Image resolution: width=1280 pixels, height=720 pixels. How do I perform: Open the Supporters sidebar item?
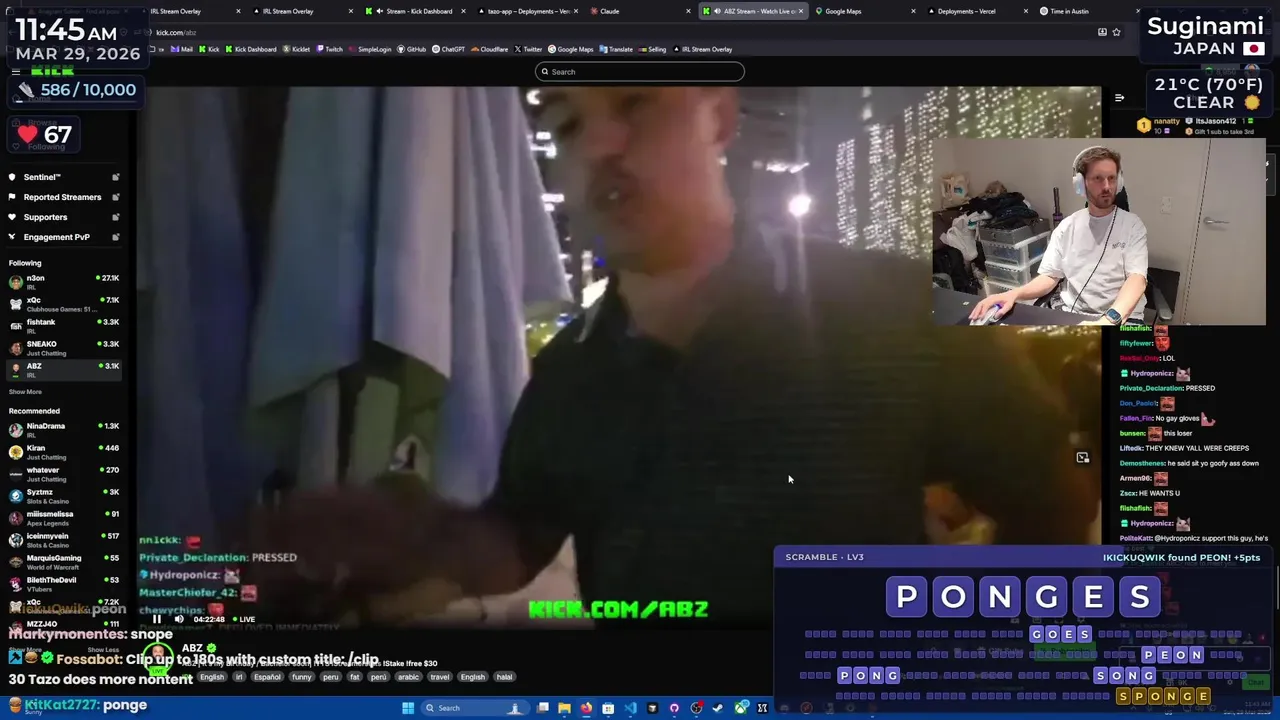[x=64, y=217]
